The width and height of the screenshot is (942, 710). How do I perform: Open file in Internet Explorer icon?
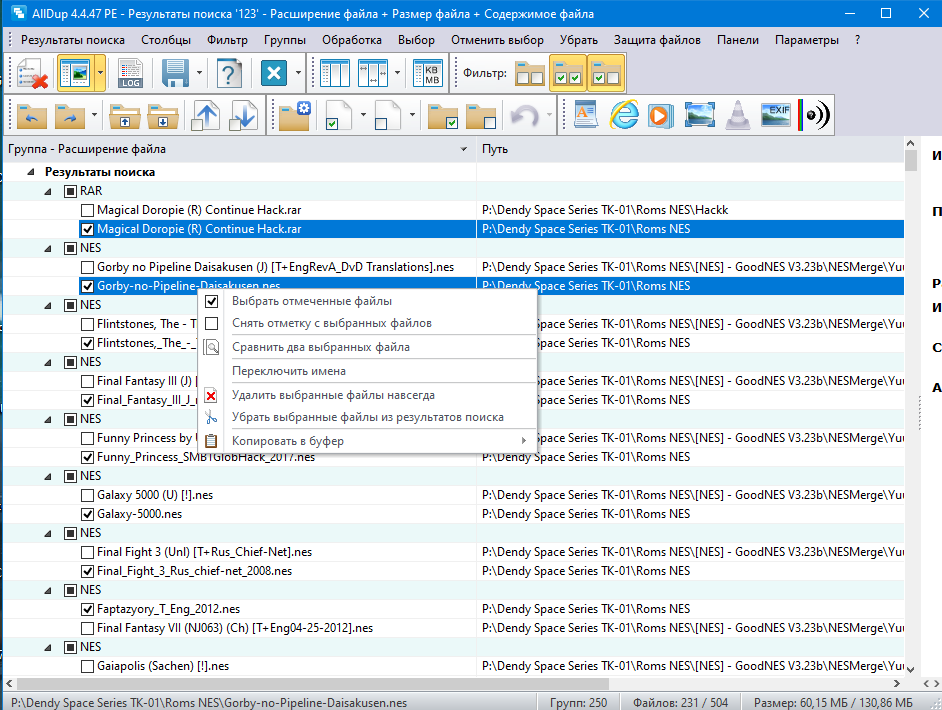[624, 115]
